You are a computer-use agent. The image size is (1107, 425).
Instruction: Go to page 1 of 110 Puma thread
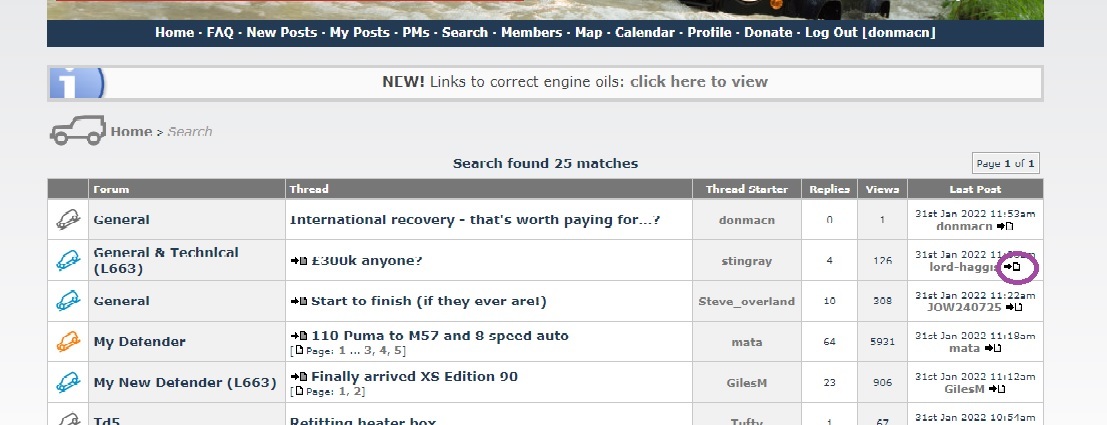pyautogui.click(x=342, y=351)
